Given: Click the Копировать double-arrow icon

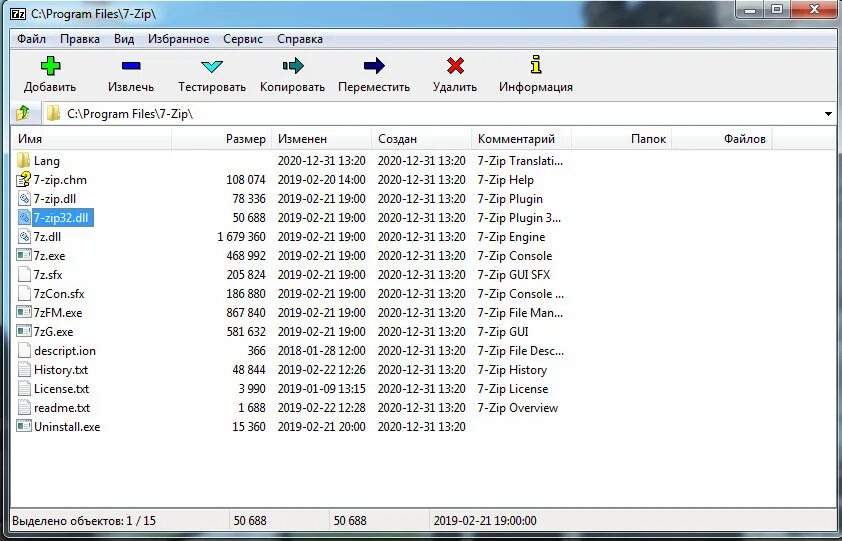Looking at the screenshot, I should [293, 66].
